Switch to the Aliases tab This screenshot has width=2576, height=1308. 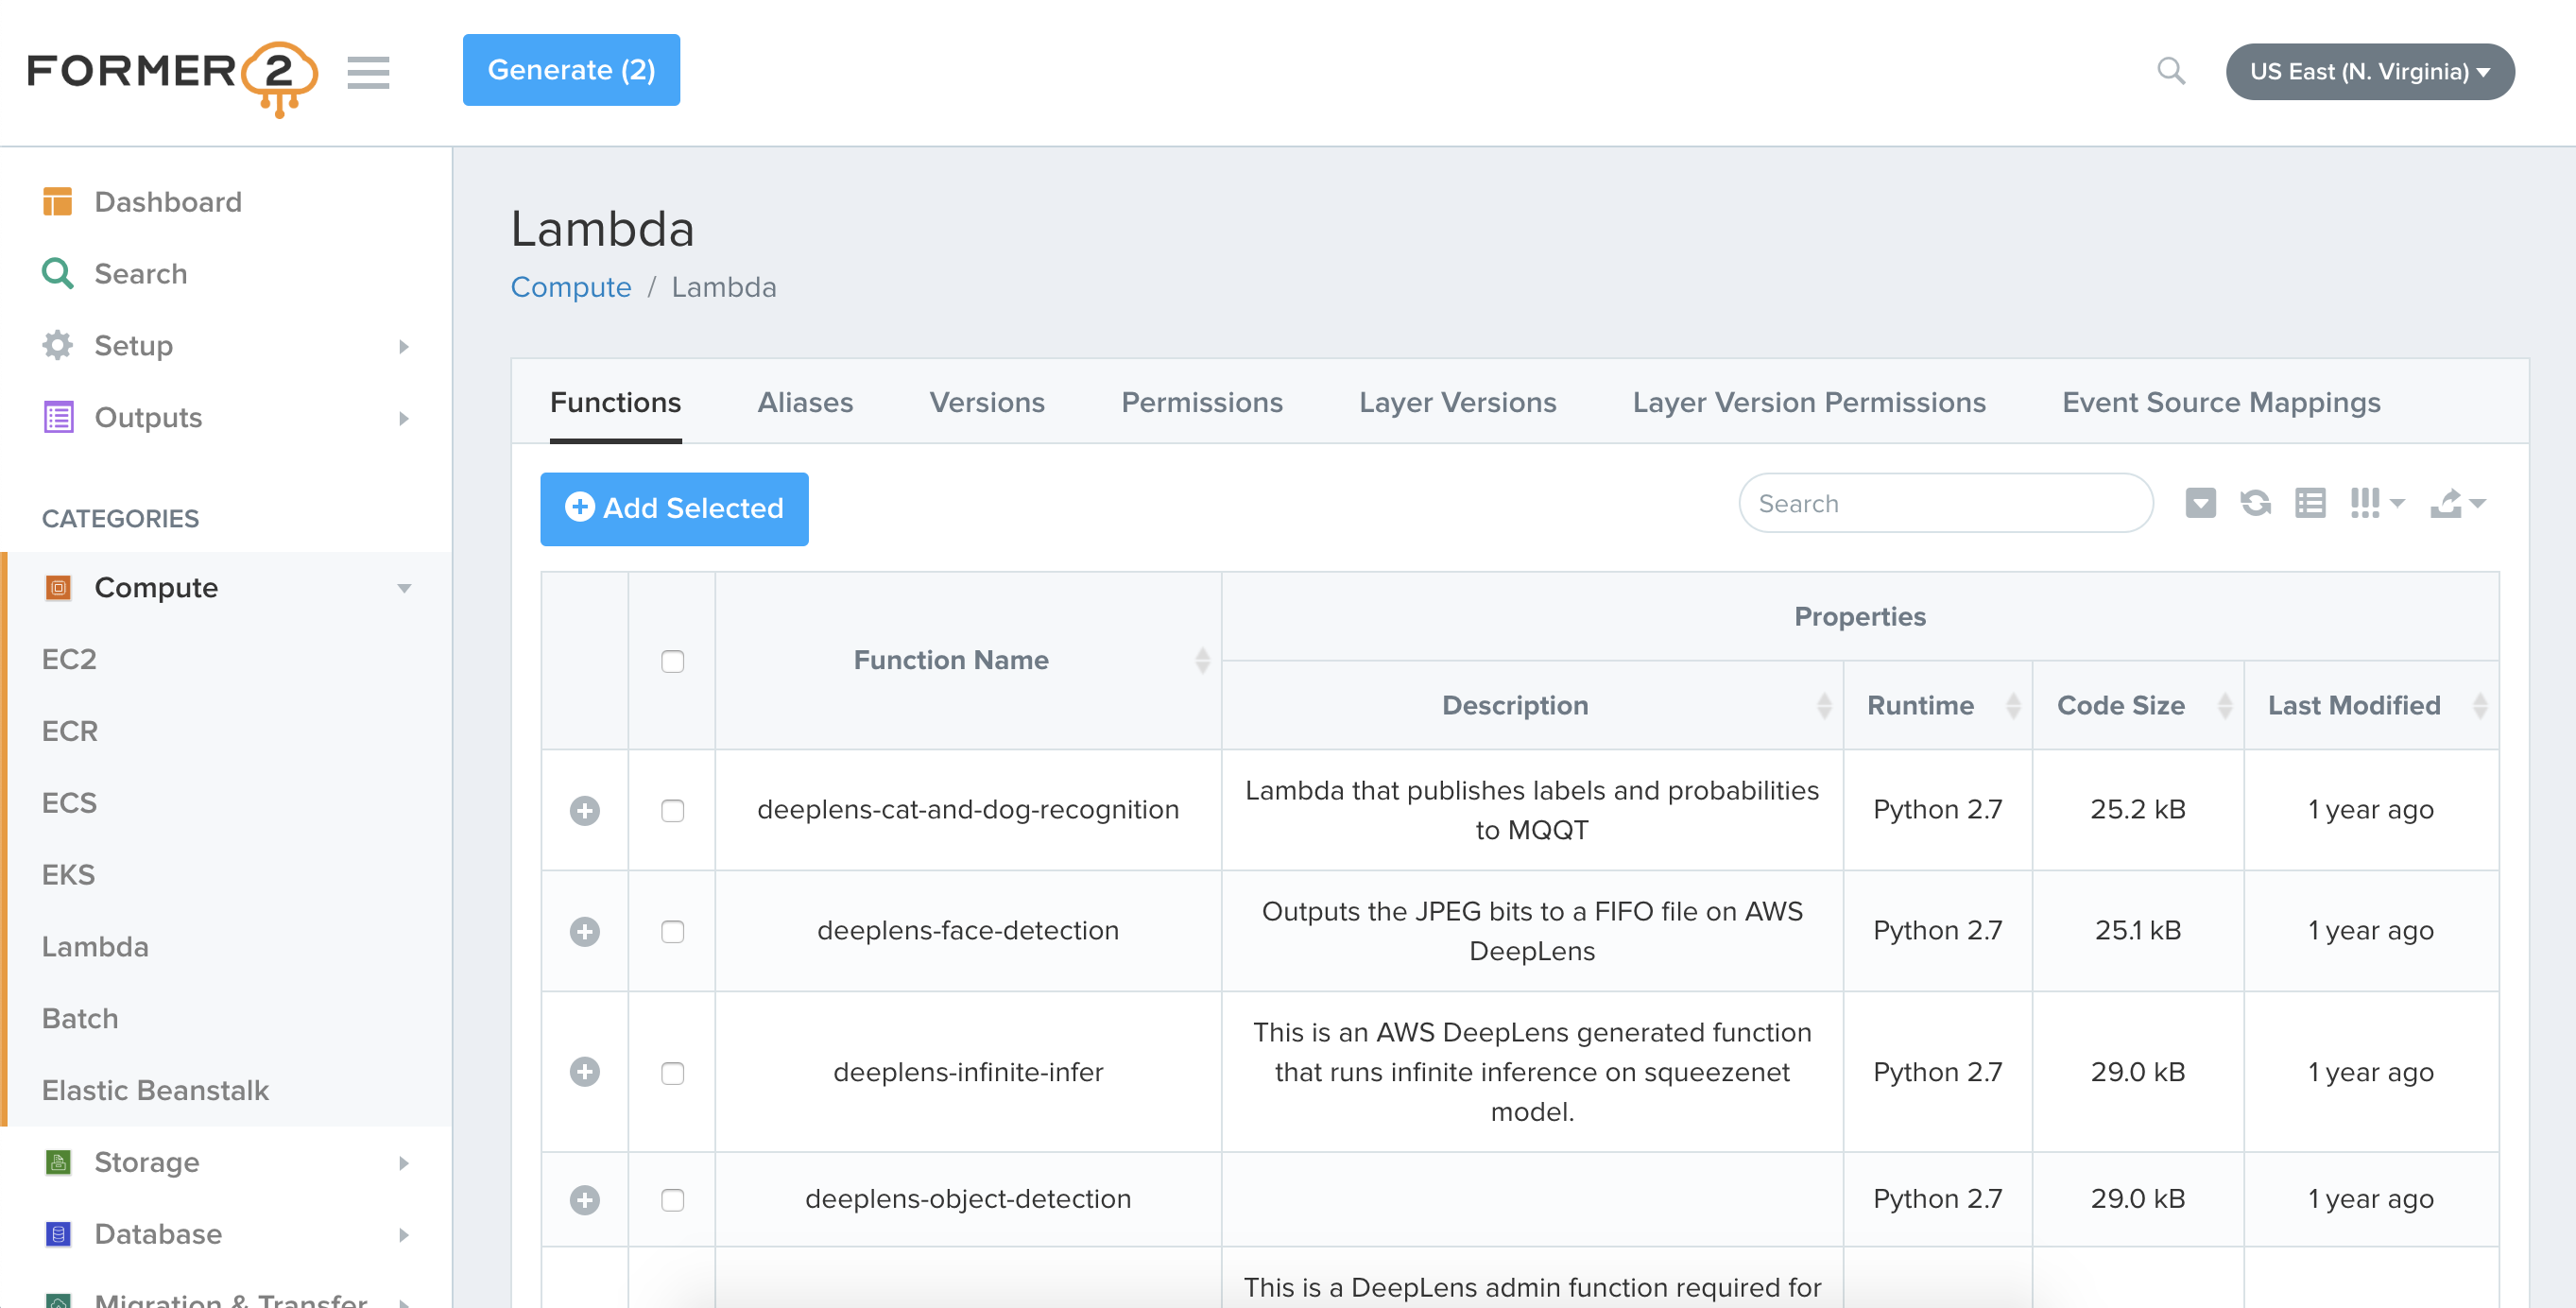[x=804, y=402]
